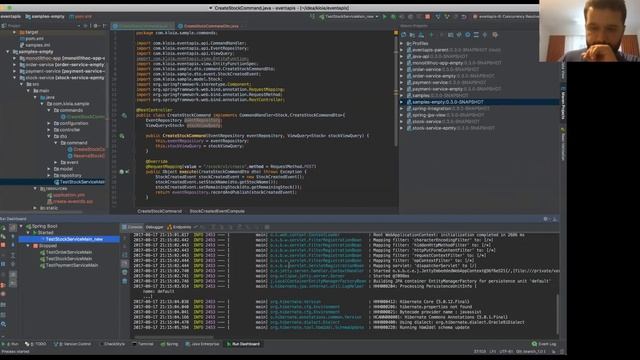Click Download sources icon in Maven toolbar

(421, 35)
